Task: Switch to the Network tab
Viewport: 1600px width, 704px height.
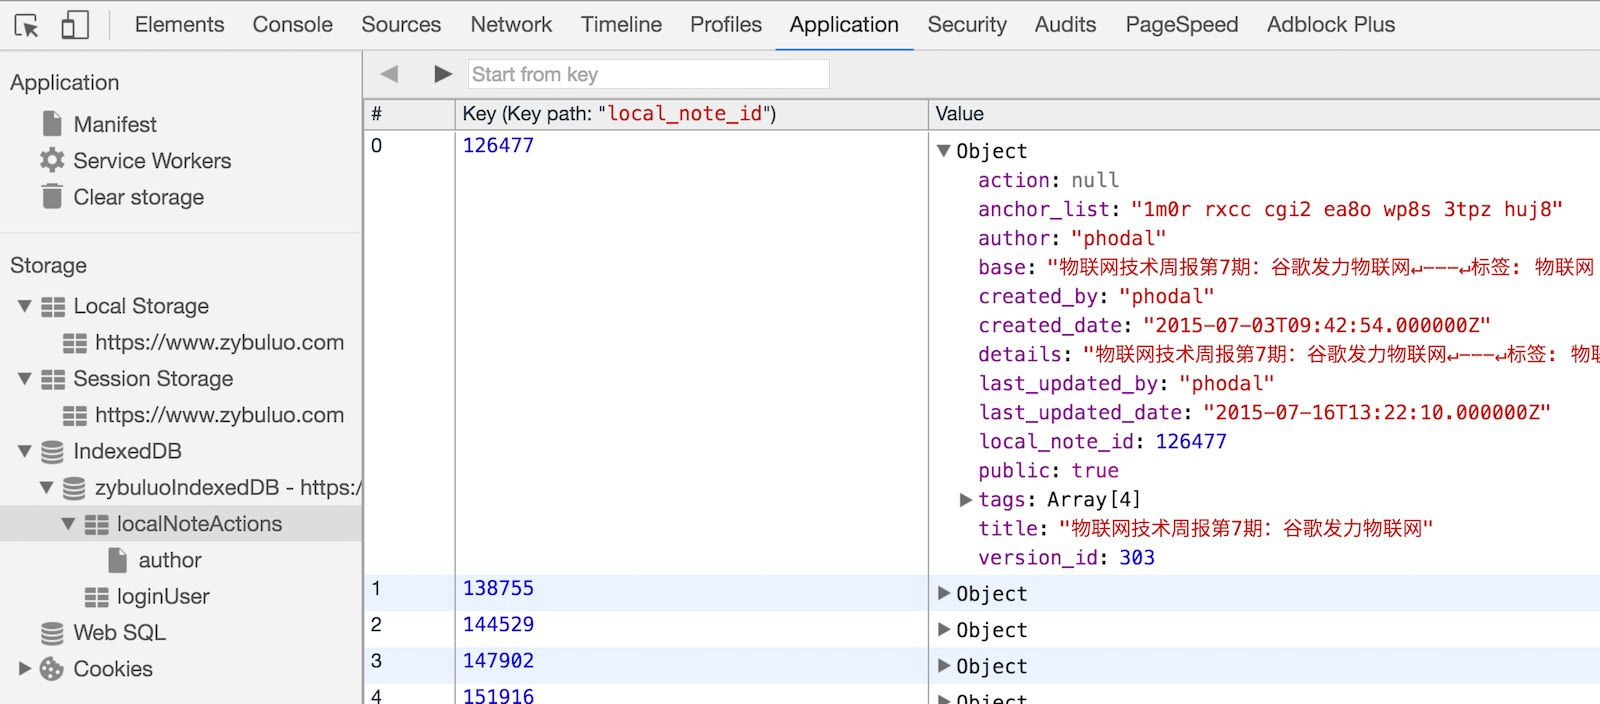Action: pos(511,25)
